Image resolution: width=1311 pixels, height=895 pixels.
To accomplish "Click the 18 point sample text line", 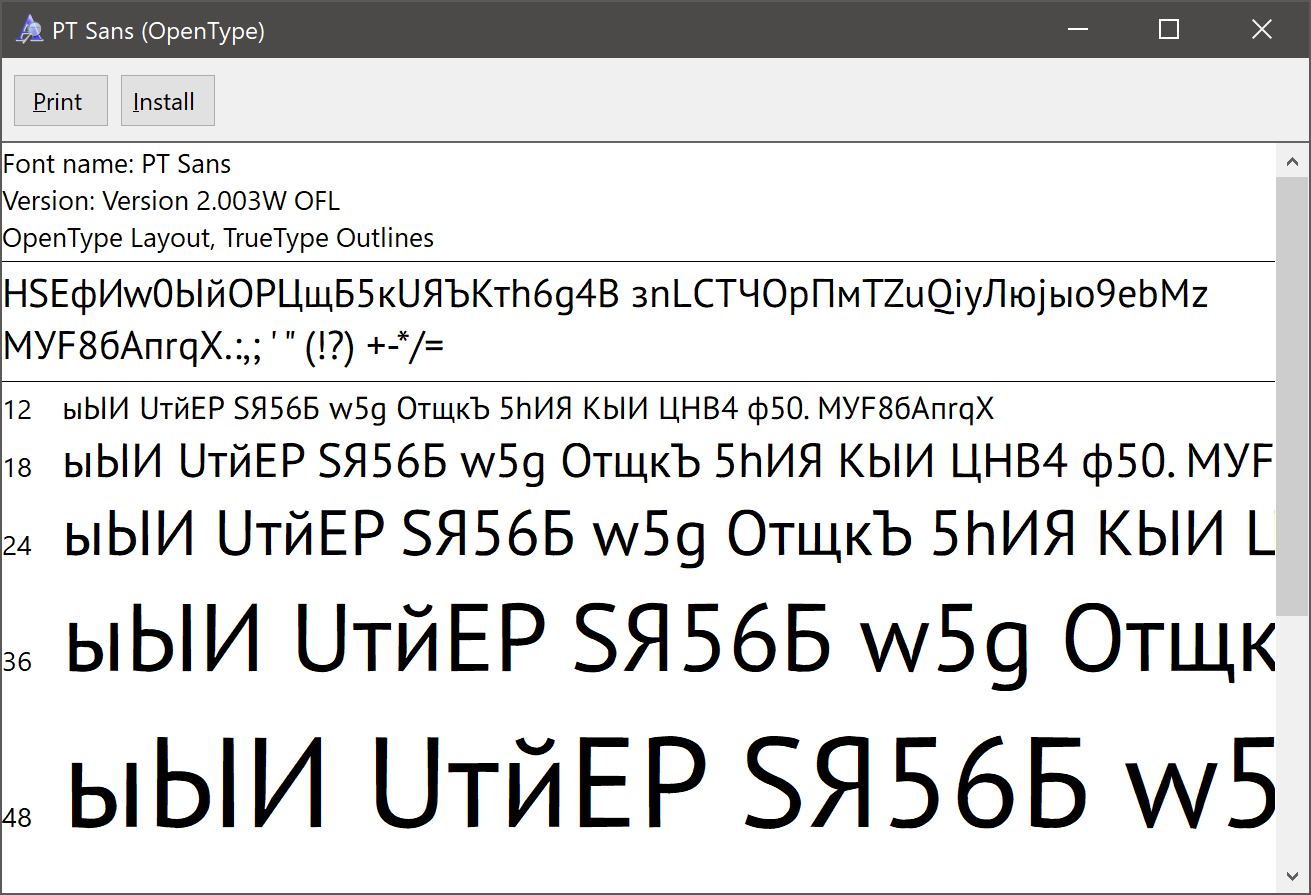I will (x=669, y=463).
